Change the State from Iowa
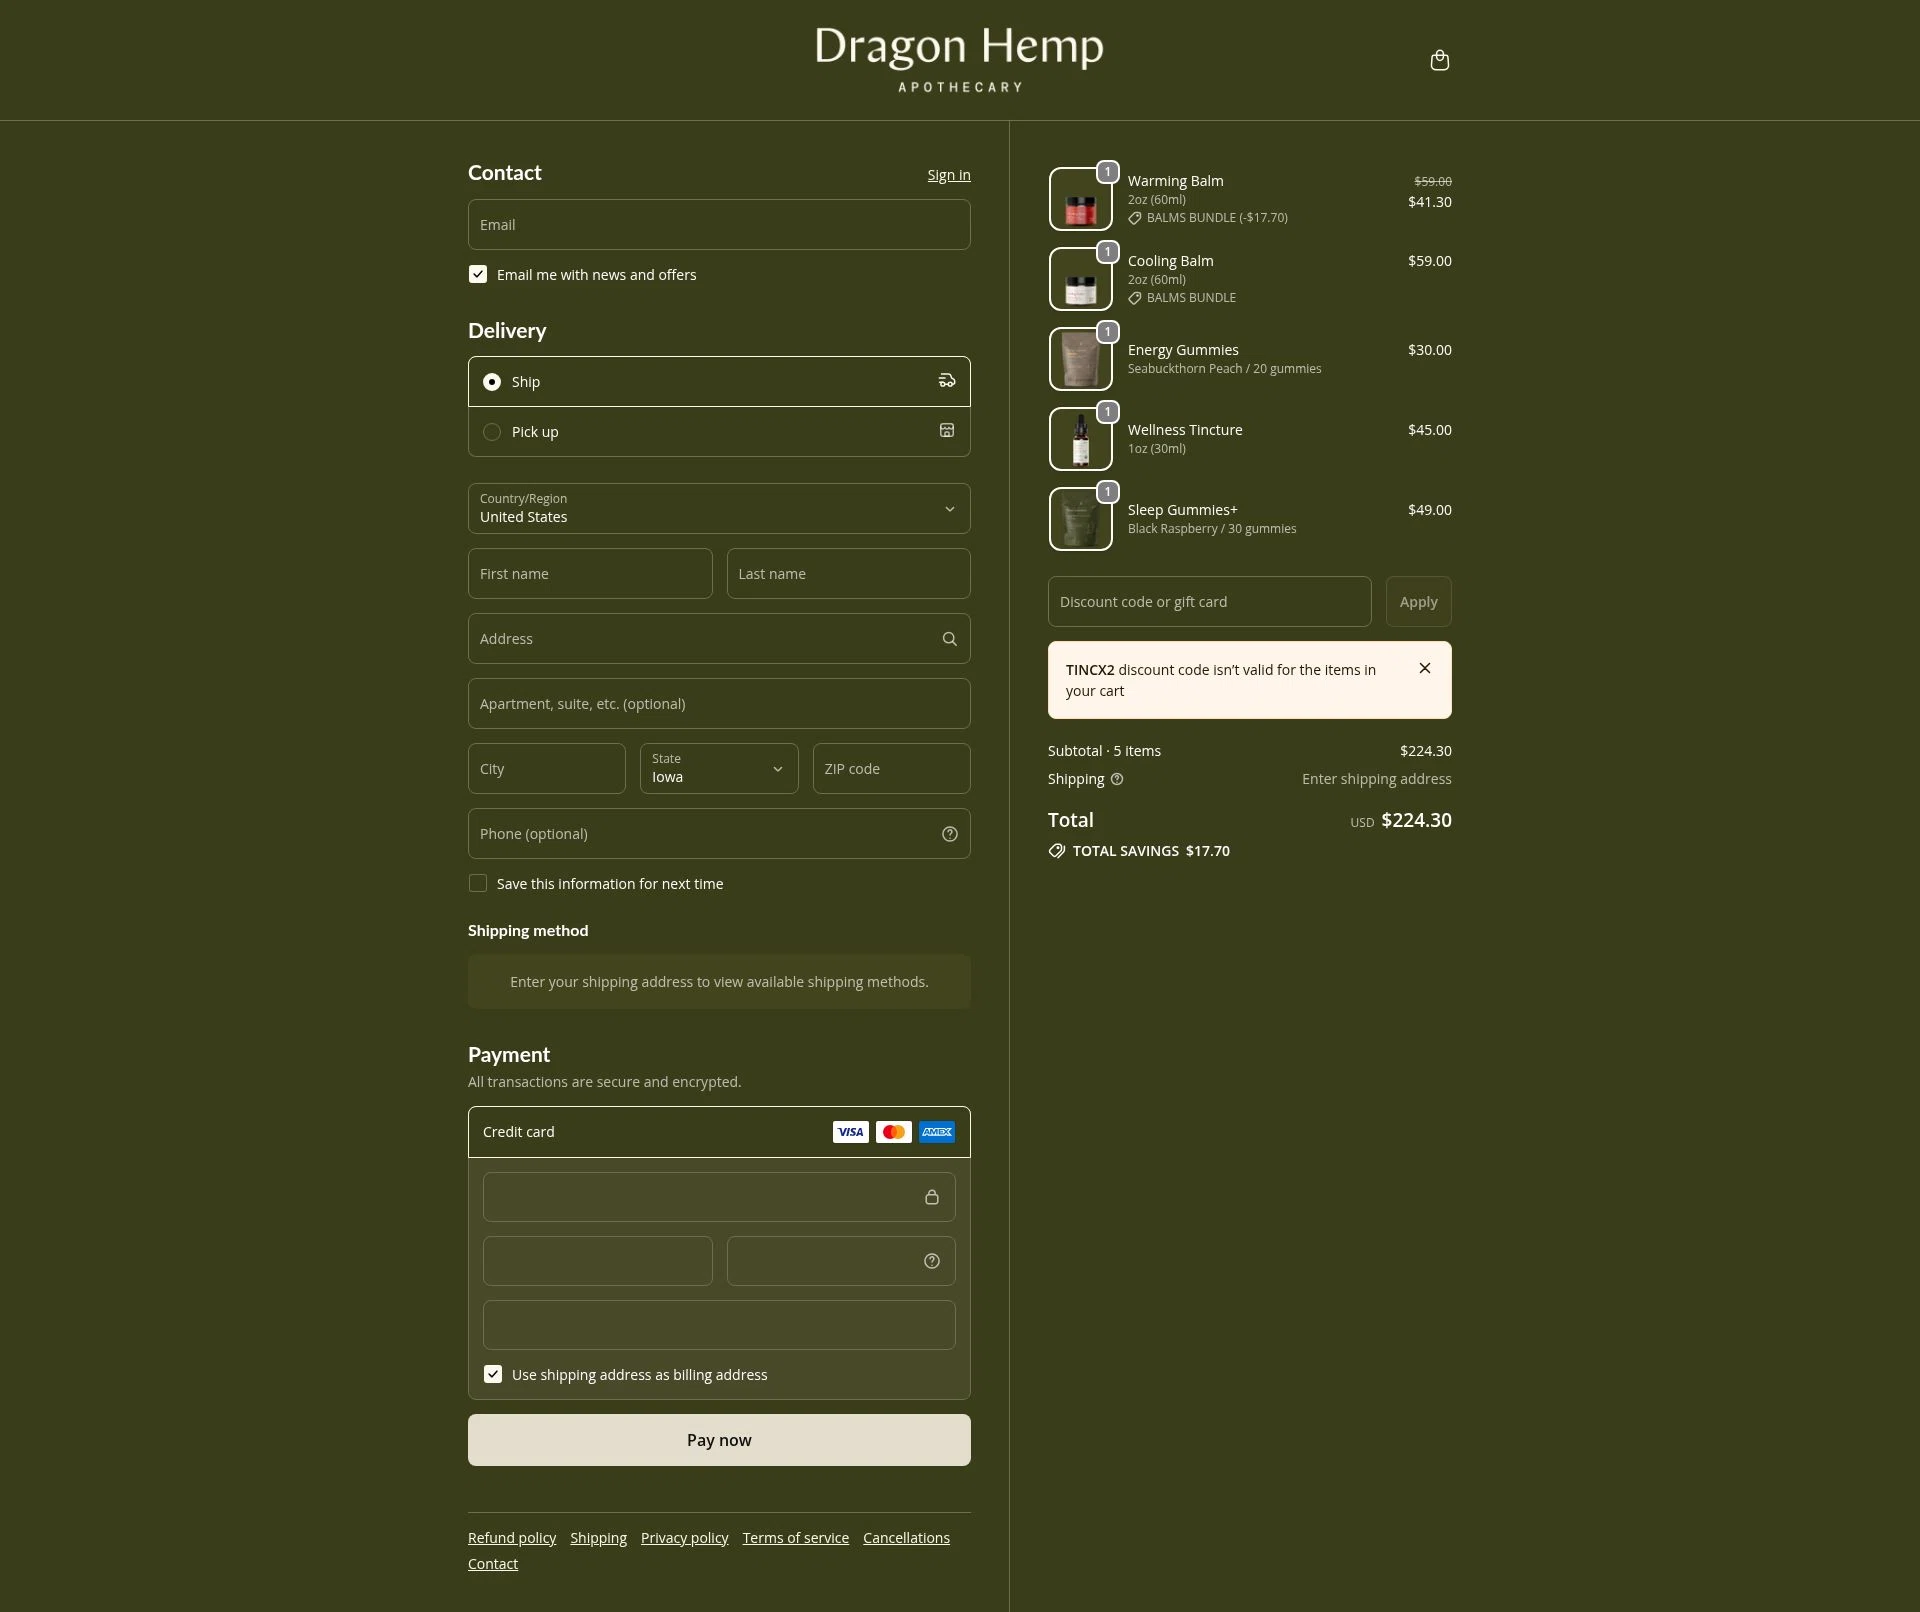The width and height of the screenshot is (1920, 1612). (718, 768)
